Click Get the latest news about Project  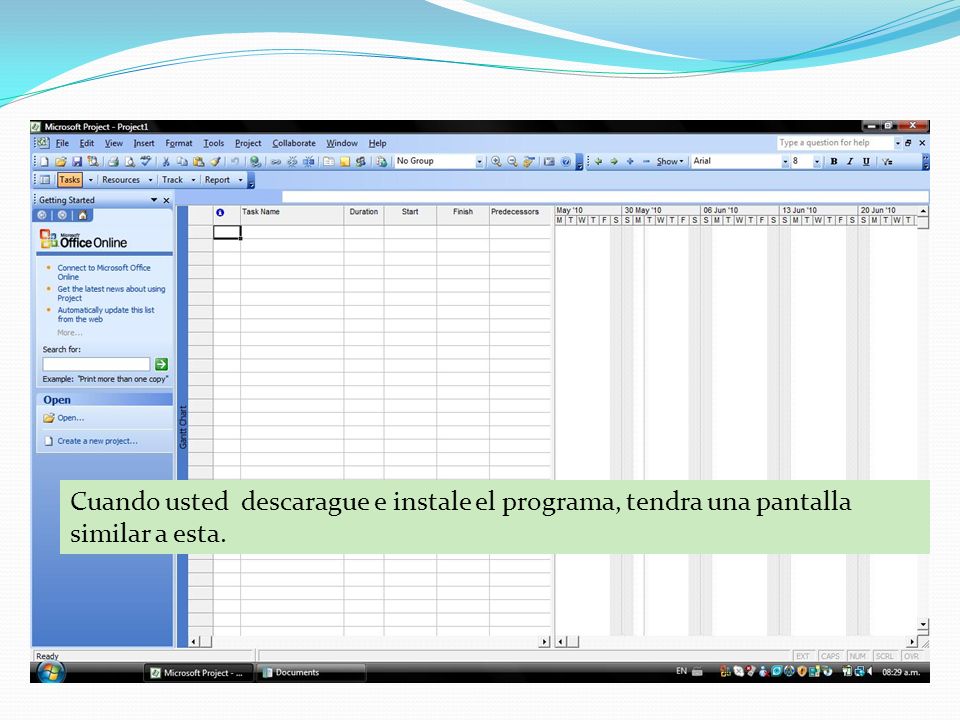[x=111, y=293]
